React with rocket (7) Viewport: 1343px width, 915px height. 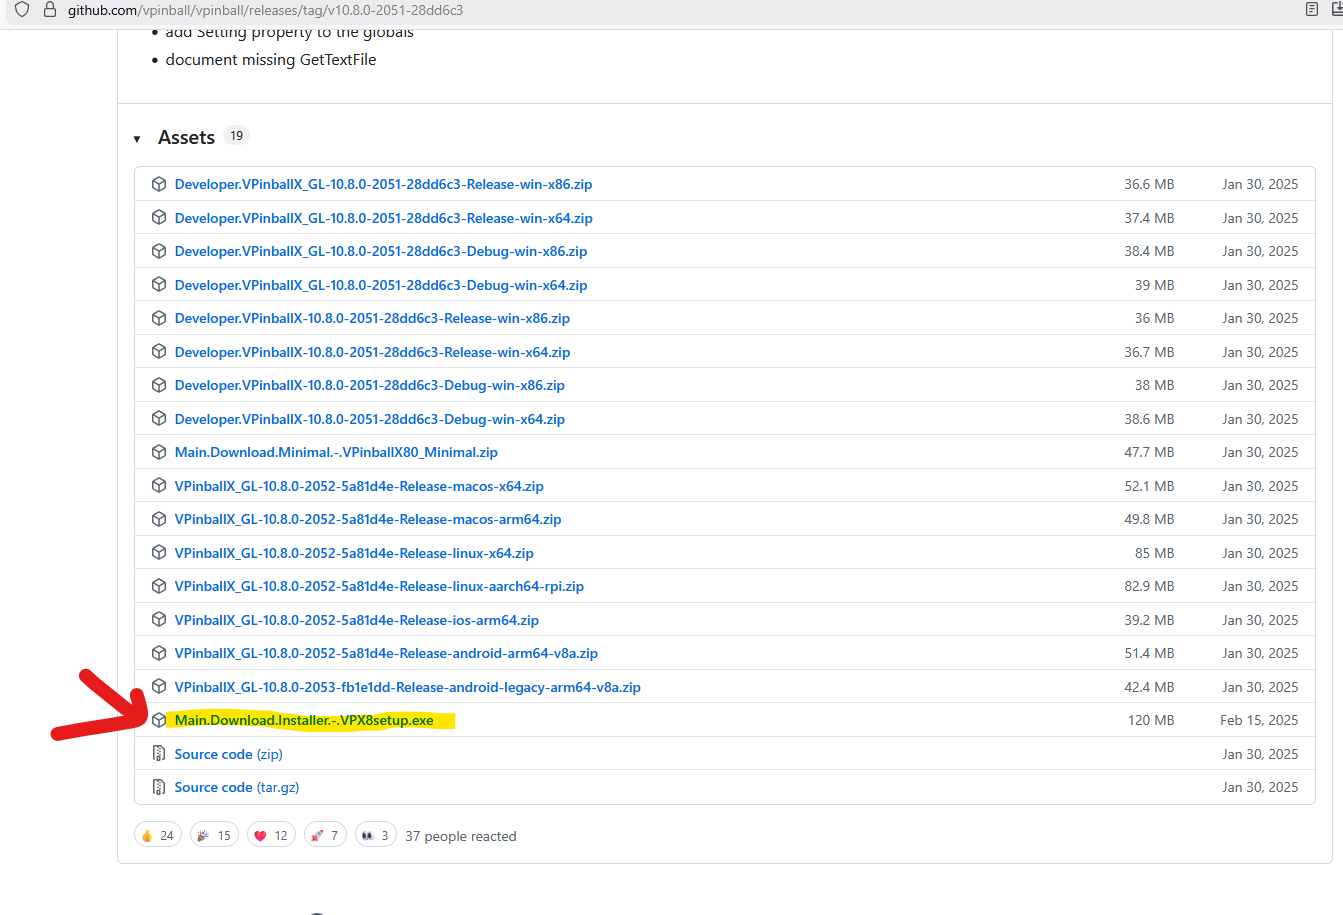tap(326, 835)
